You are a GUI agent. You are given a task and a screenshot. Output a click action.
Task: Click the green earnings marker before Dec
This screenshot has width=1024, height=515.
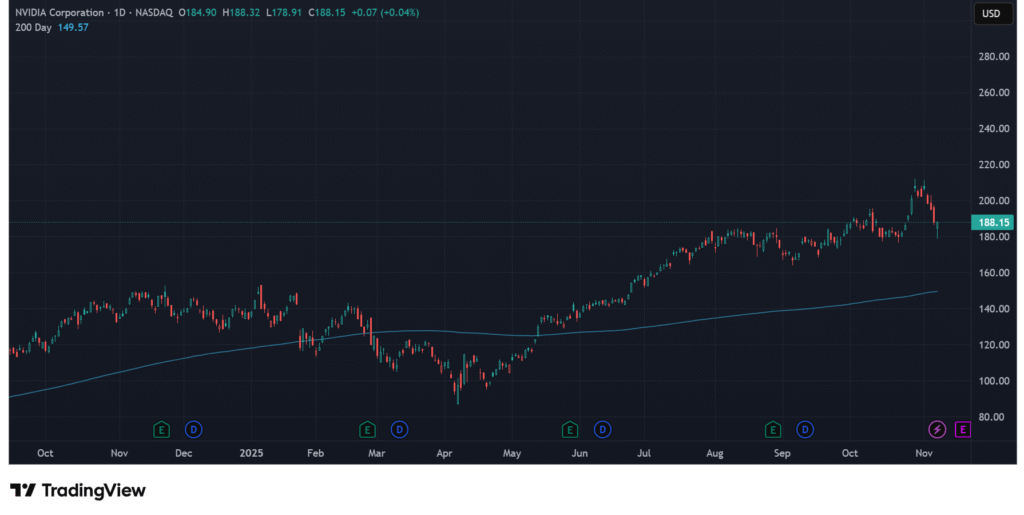coord(161,429)
